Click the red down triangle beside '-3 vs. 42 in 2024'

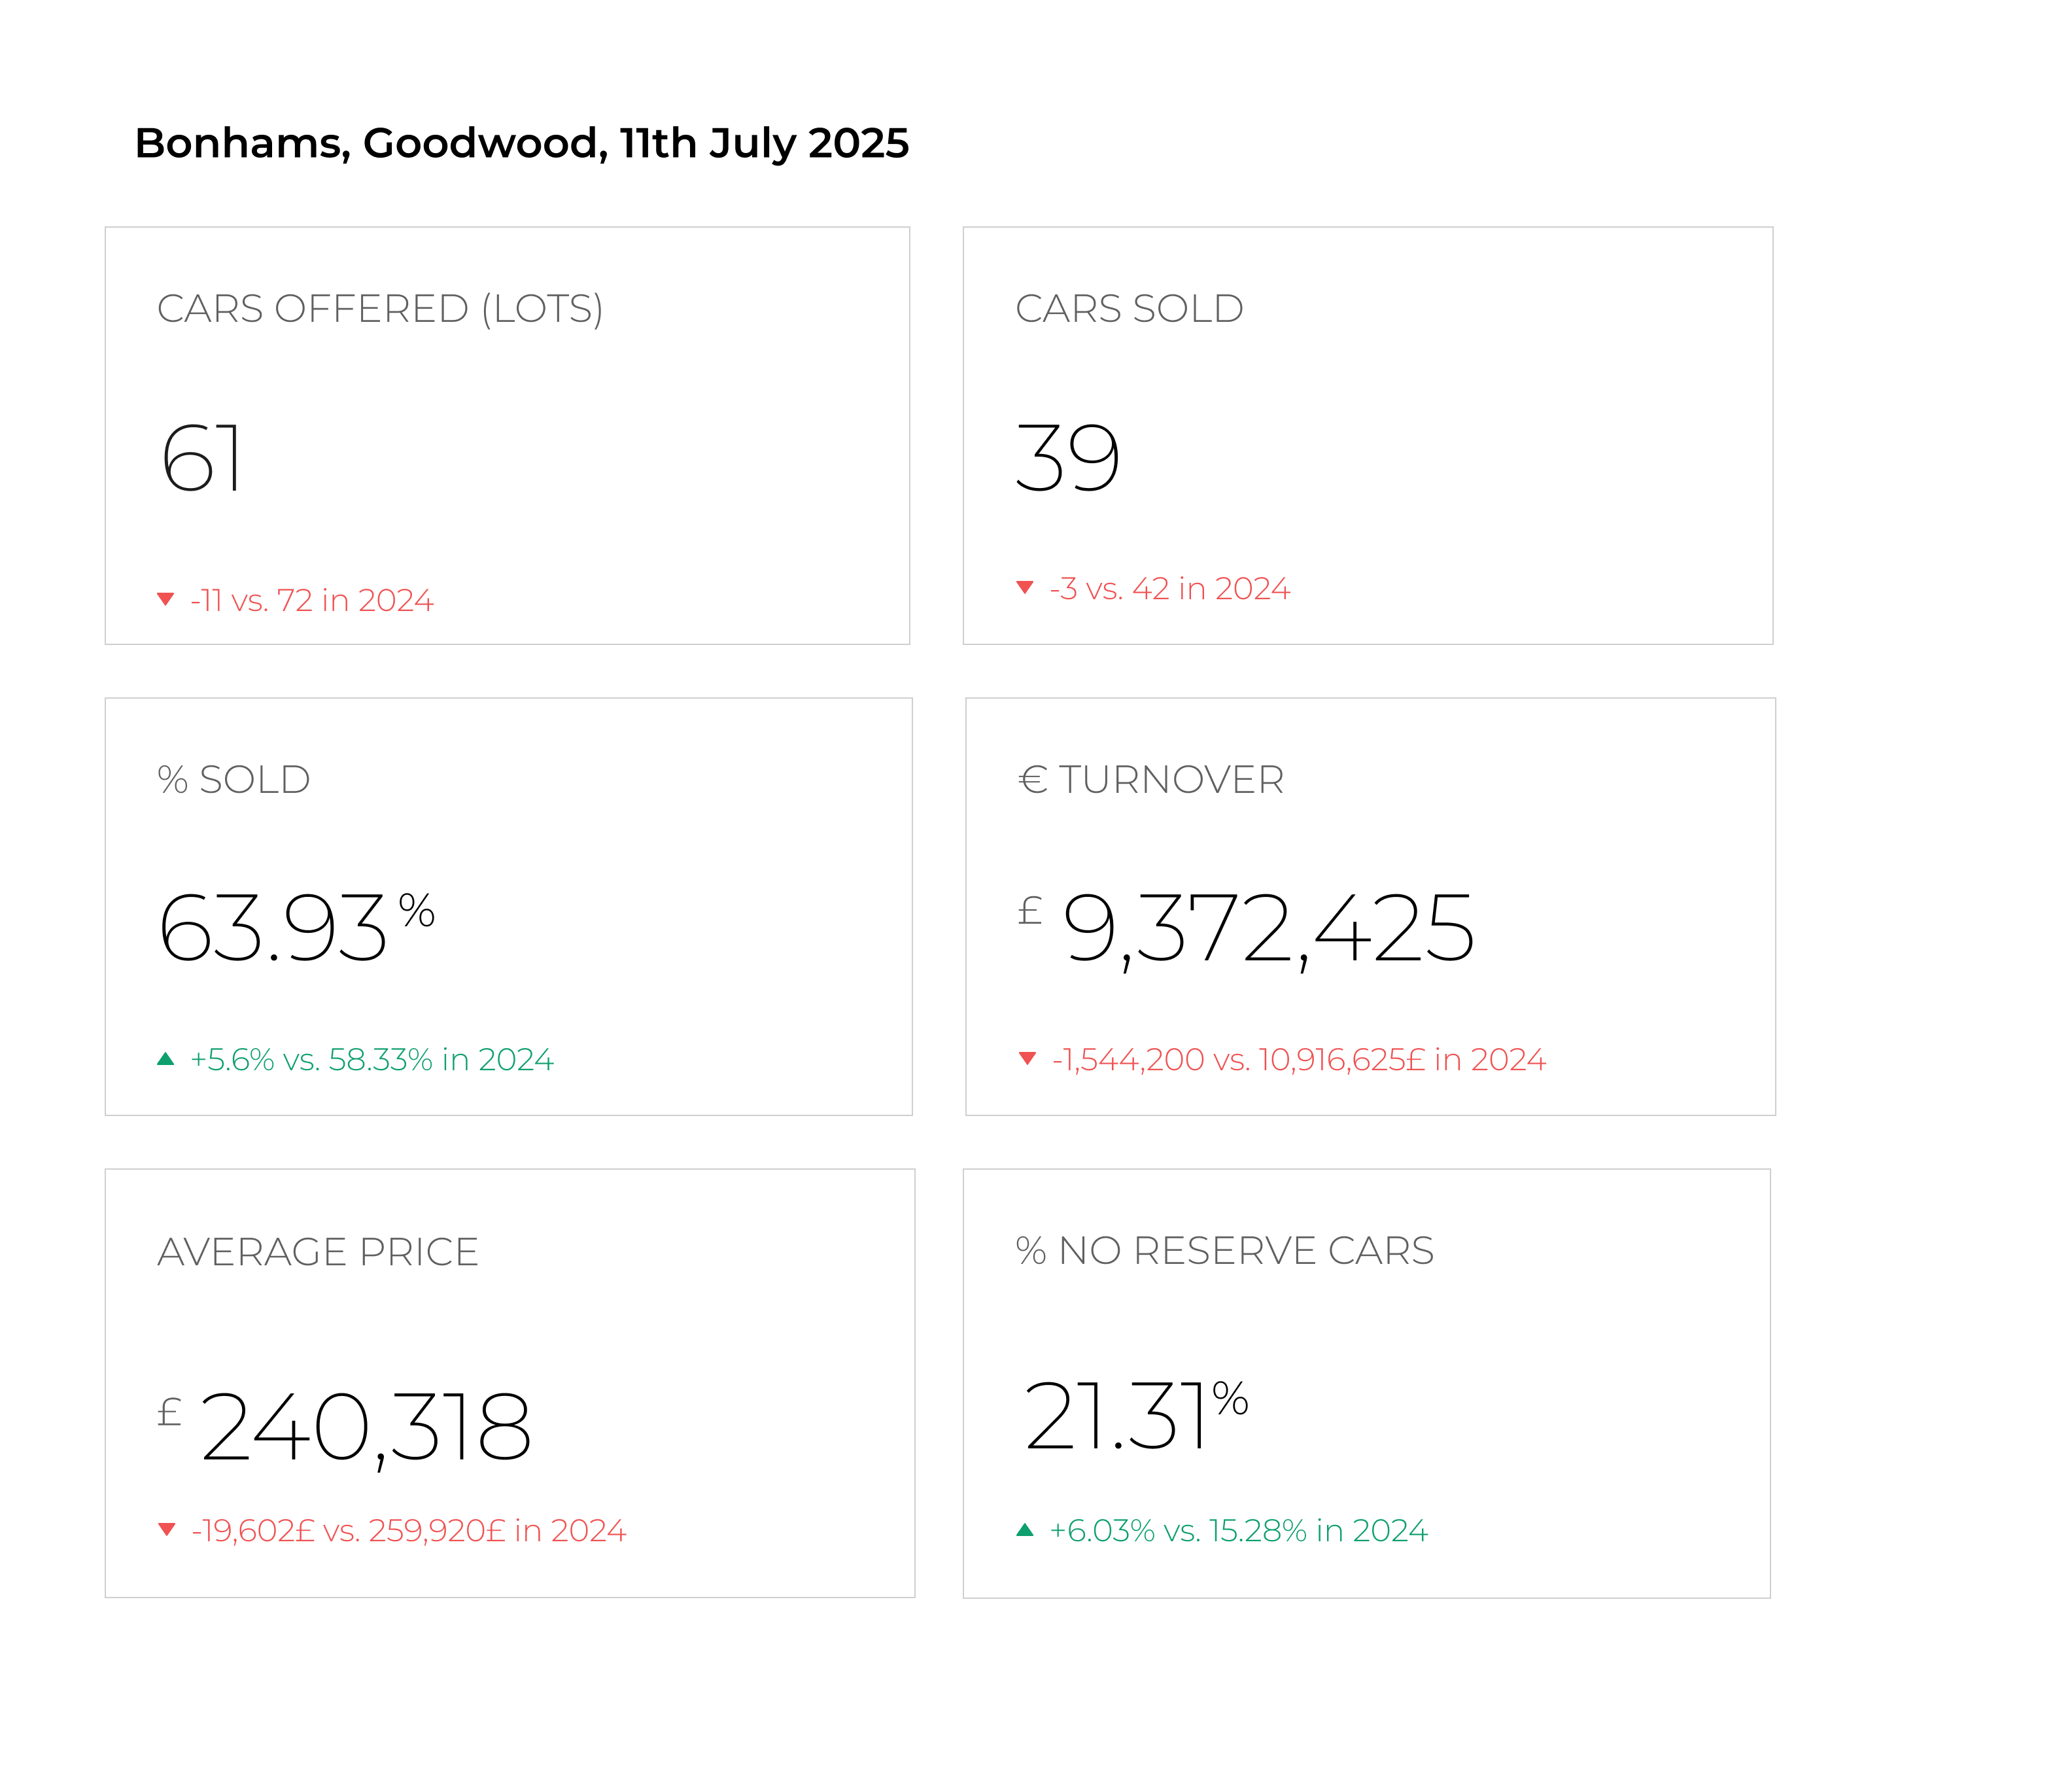1024,587
